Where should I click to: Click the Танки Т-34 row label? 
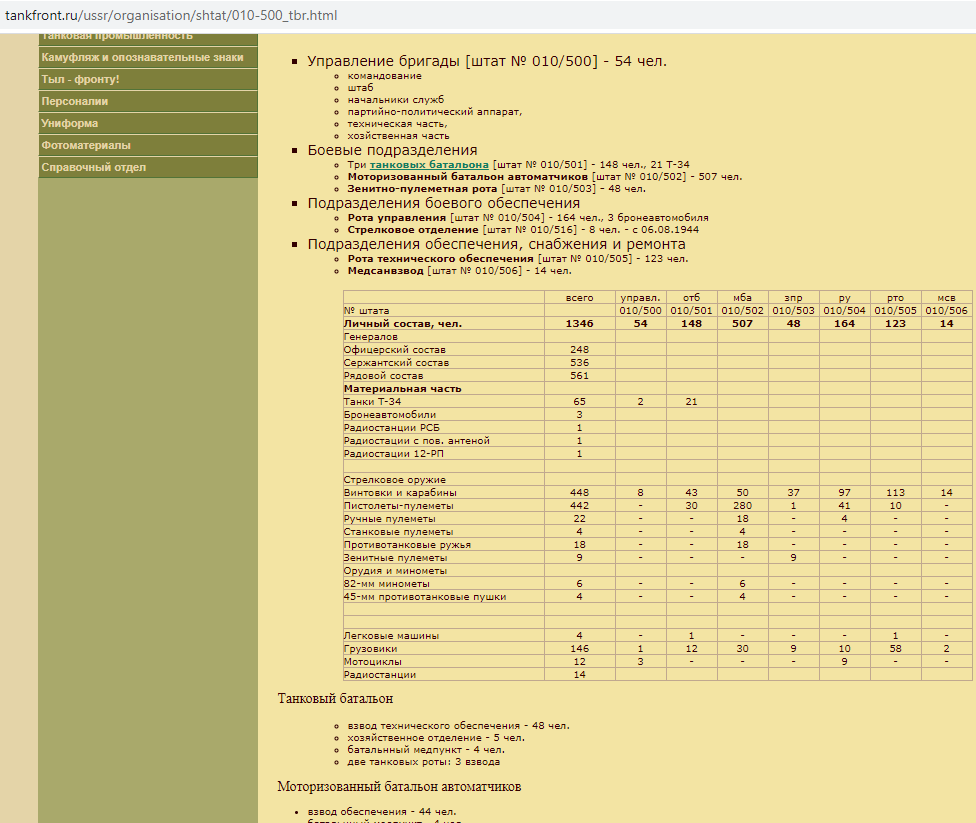click(372, 402)
